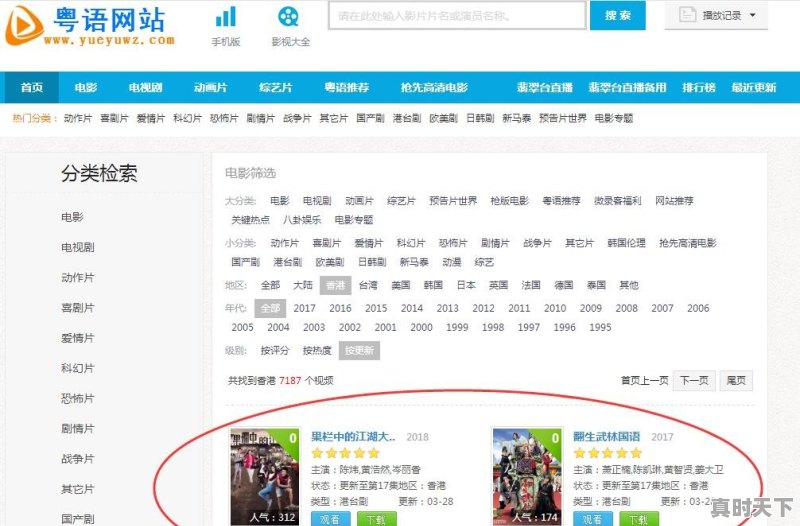This screenshot has width=800, height=526.
Task: Open the 翻生武林国语 title link
Action: tap(607, 437)
